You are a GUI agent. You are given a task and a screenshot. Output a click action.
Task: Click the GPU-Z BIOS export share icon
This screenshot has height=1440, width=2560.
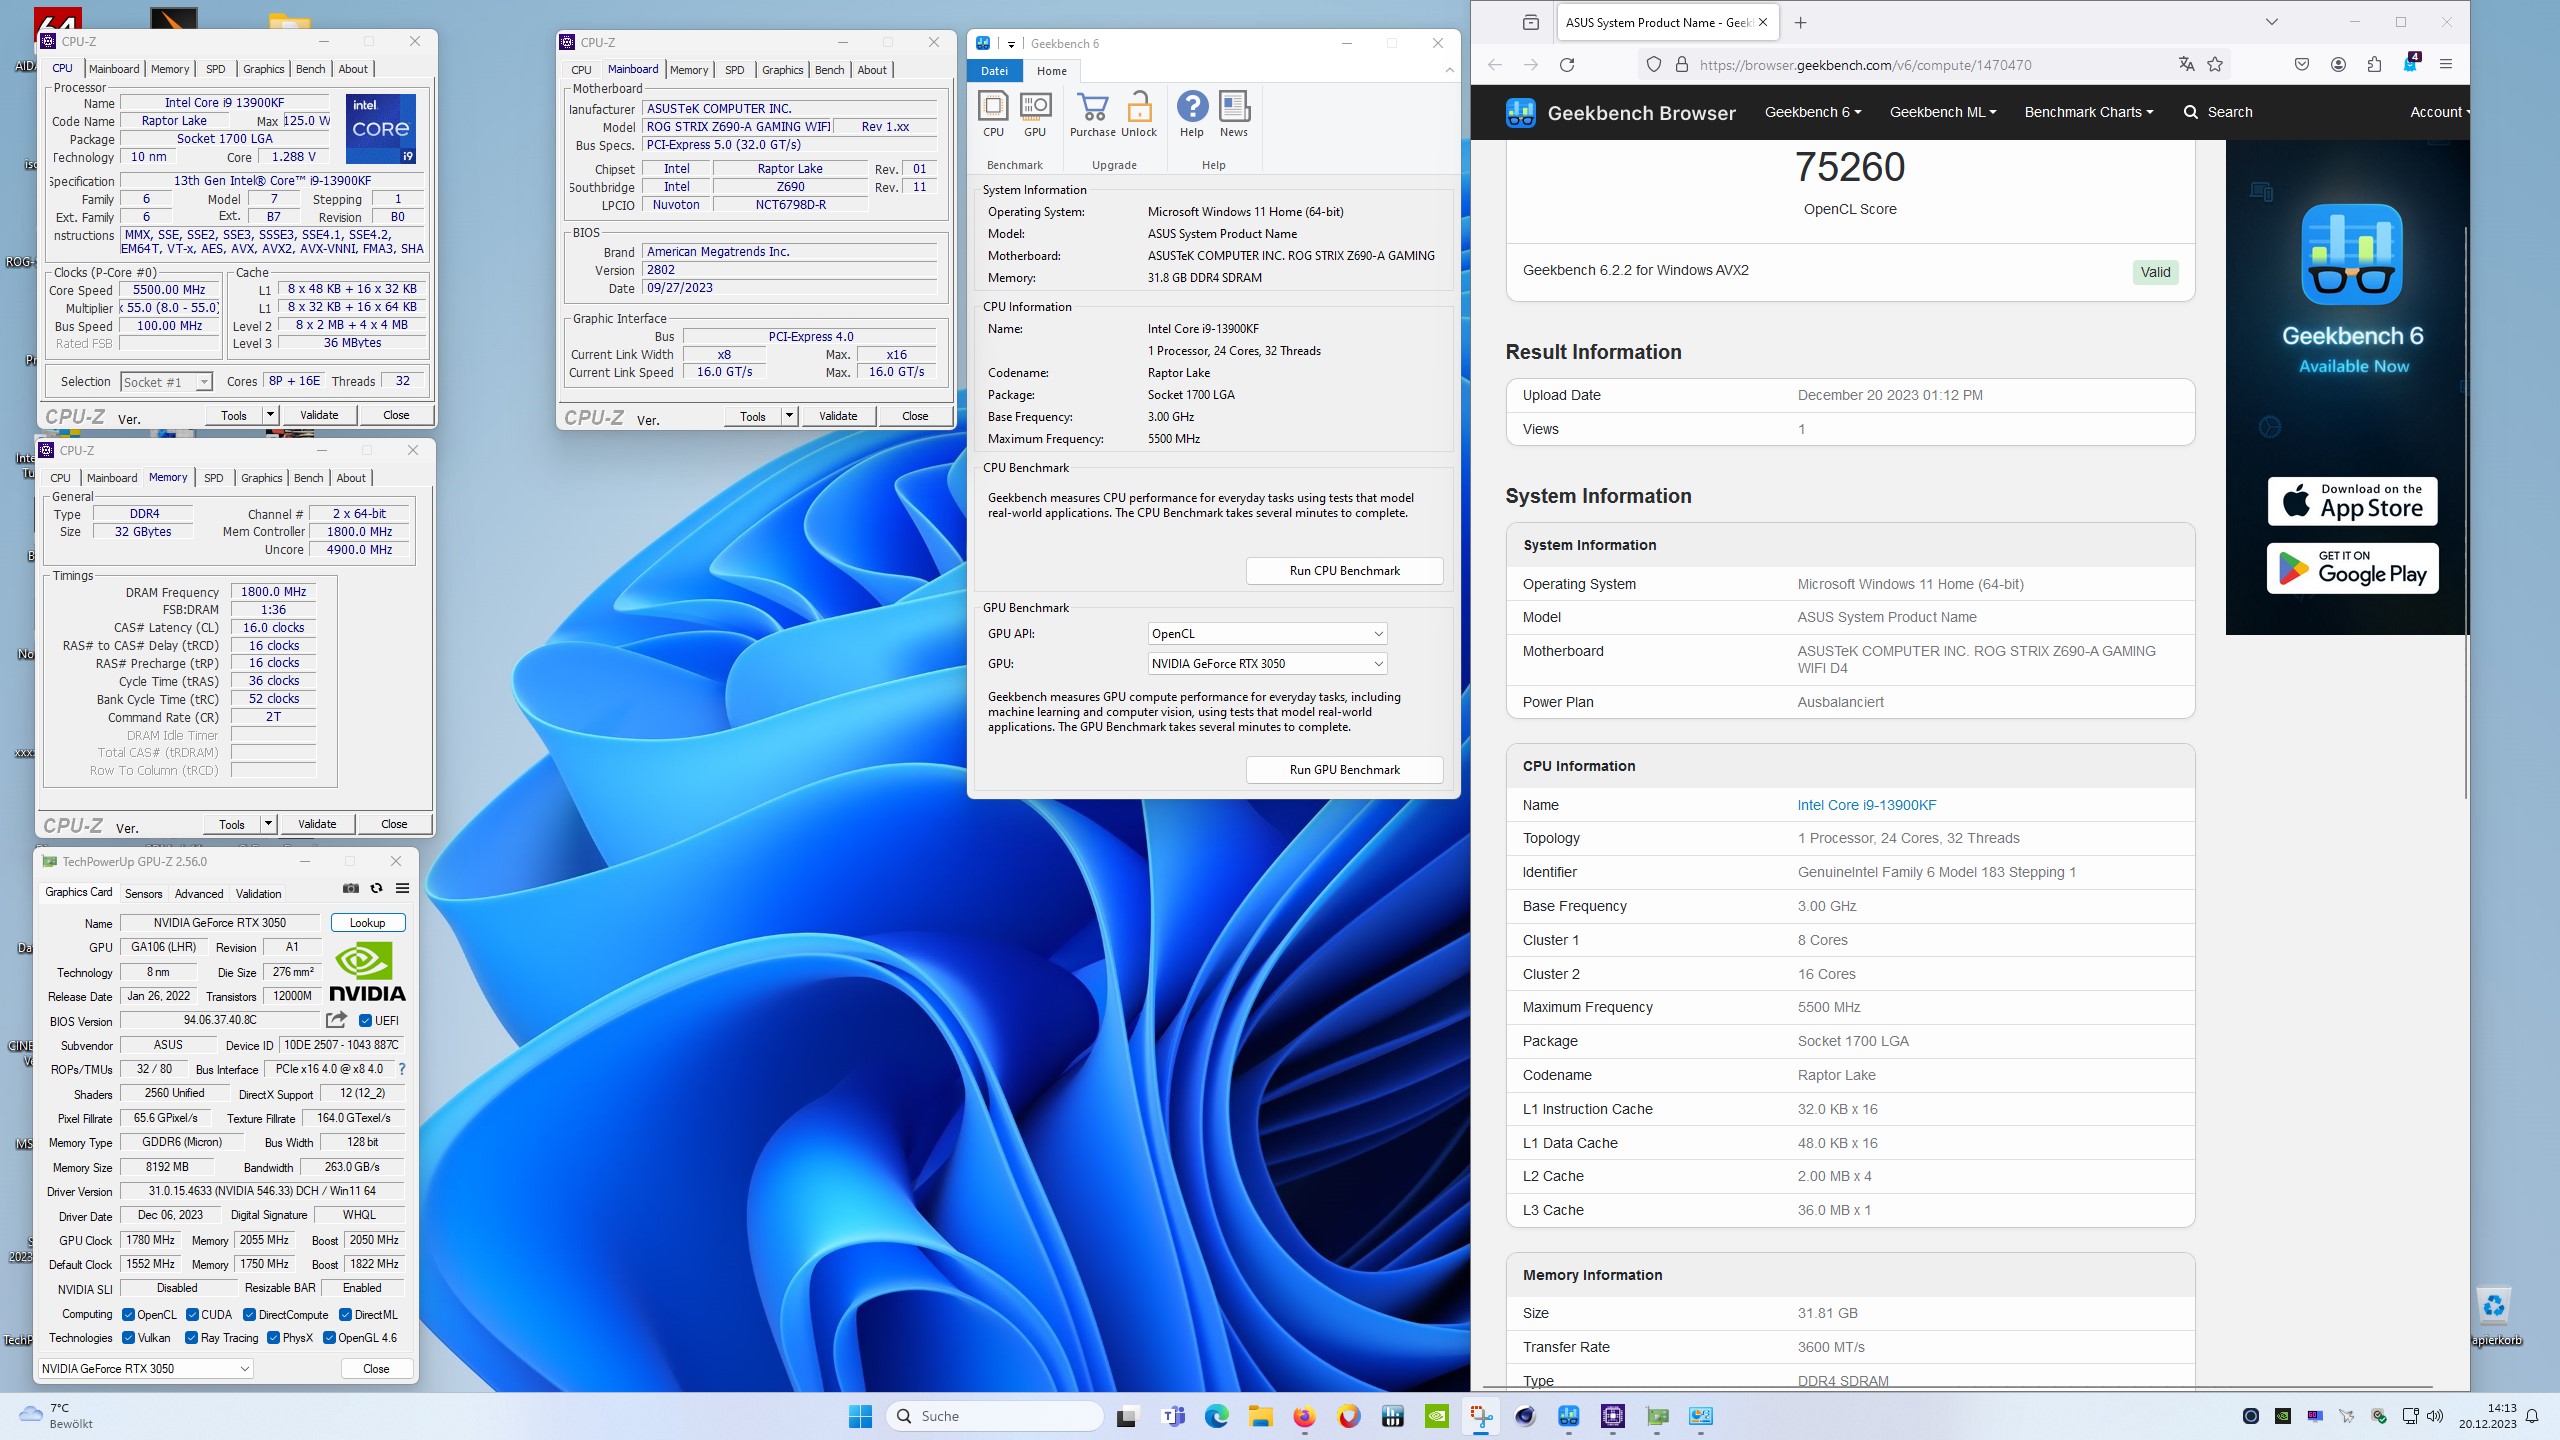[x=336, y=1020]
